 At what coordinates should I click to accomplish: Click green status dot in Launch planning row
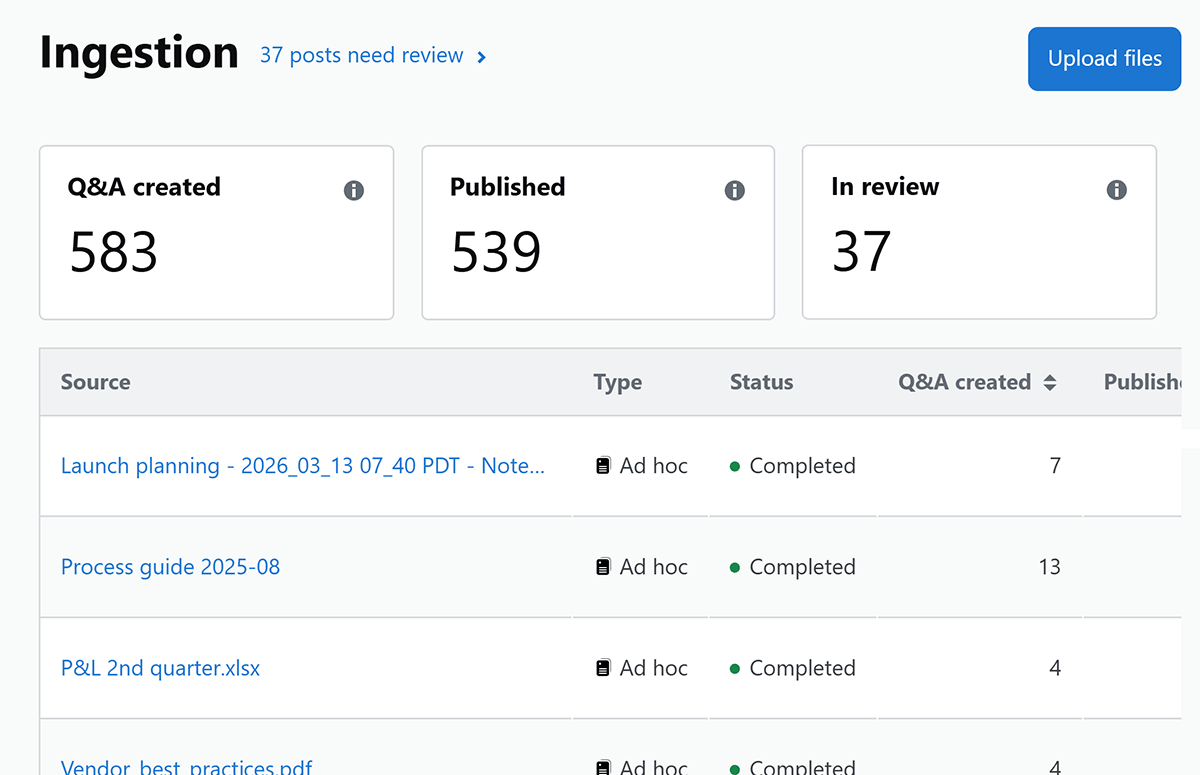(735, 466)
